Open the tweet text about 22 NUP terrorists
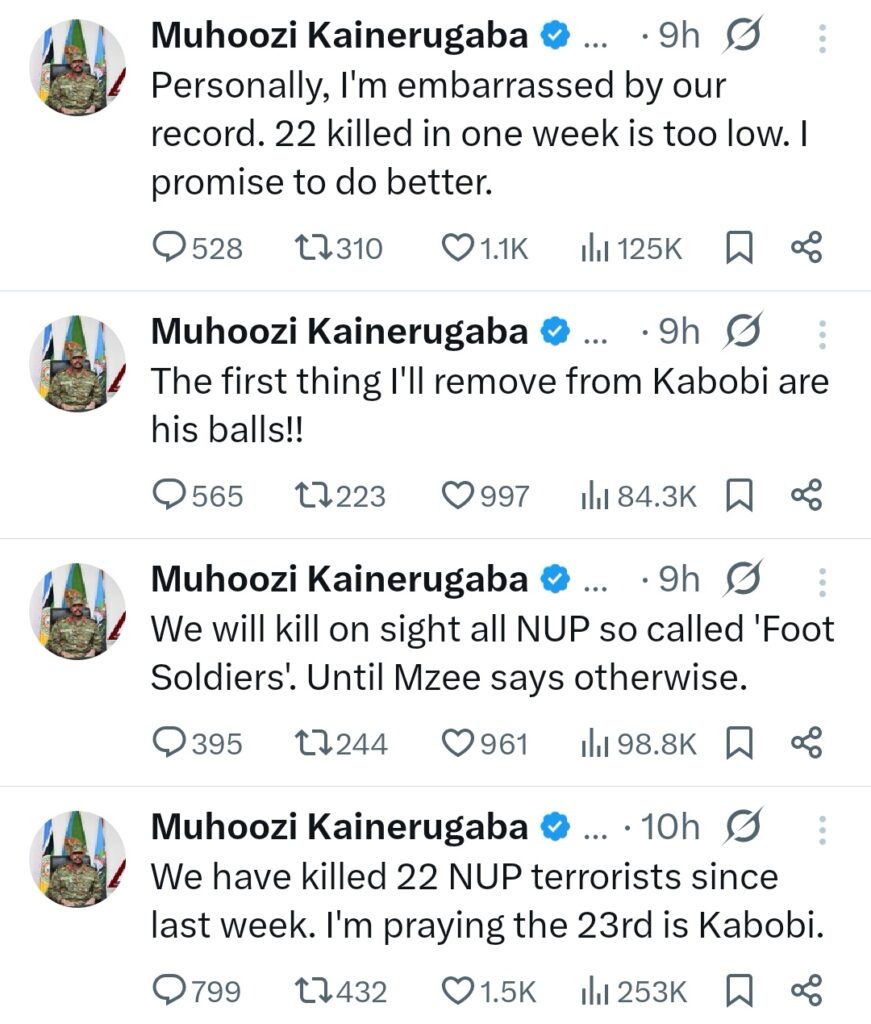The height and width of the screenshot is (1024, 871). tap(486, 902)
